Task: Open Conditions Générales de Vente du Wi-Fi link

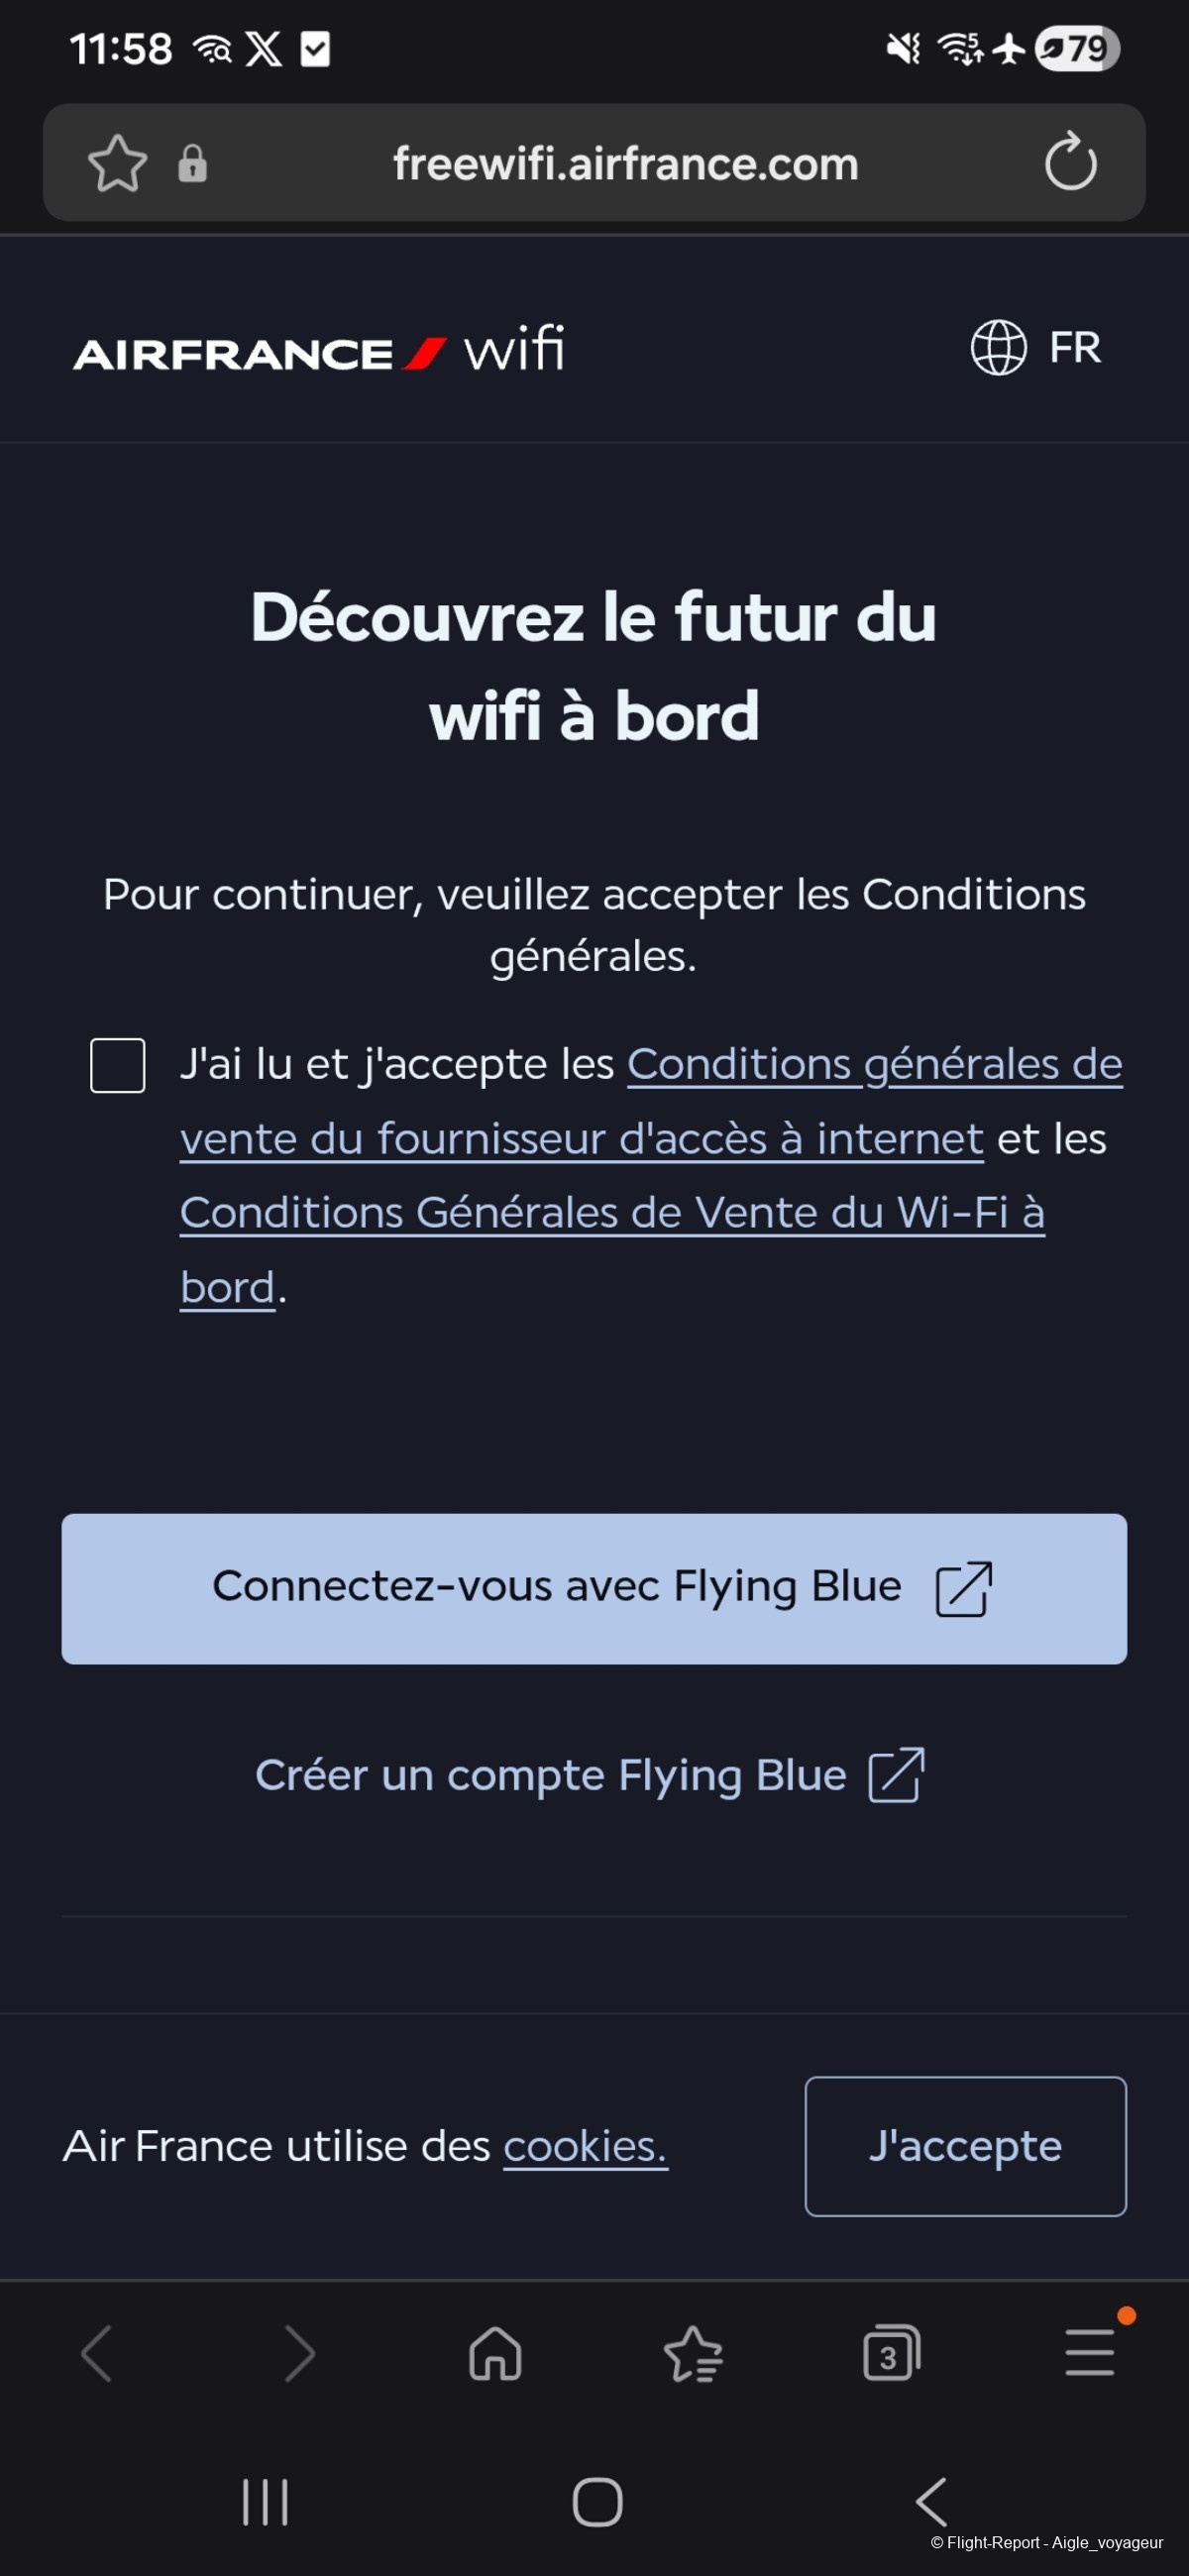Action: 611,1213
